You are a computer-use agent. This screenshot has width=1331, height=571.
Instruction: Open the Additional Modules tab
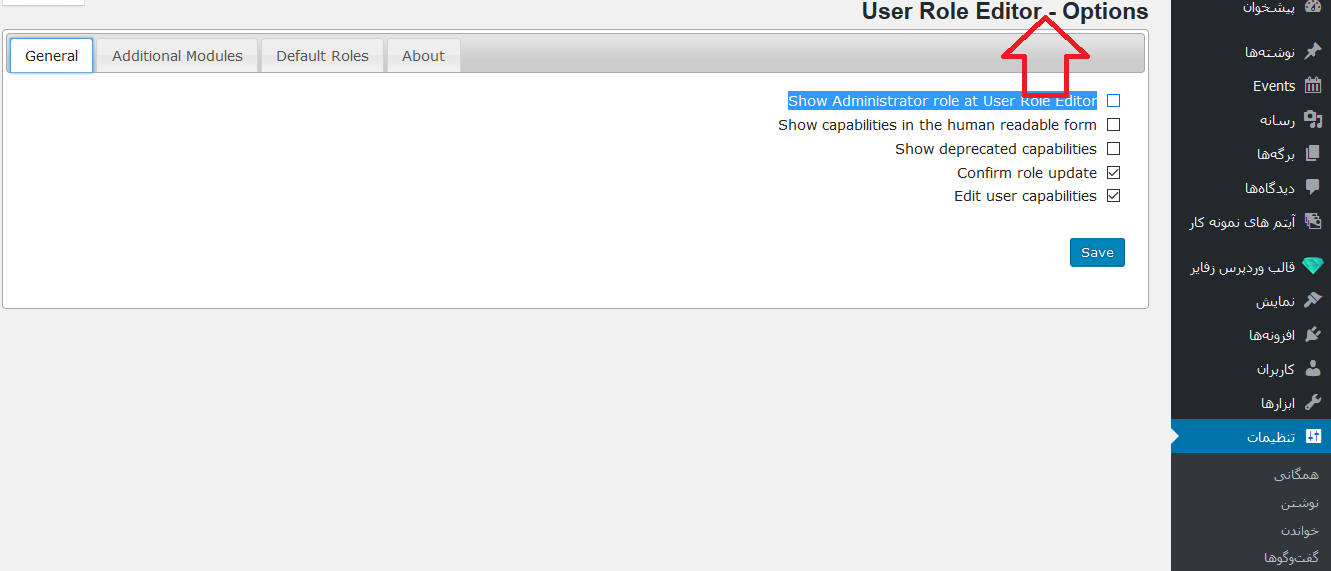click(x=177, y=56)
